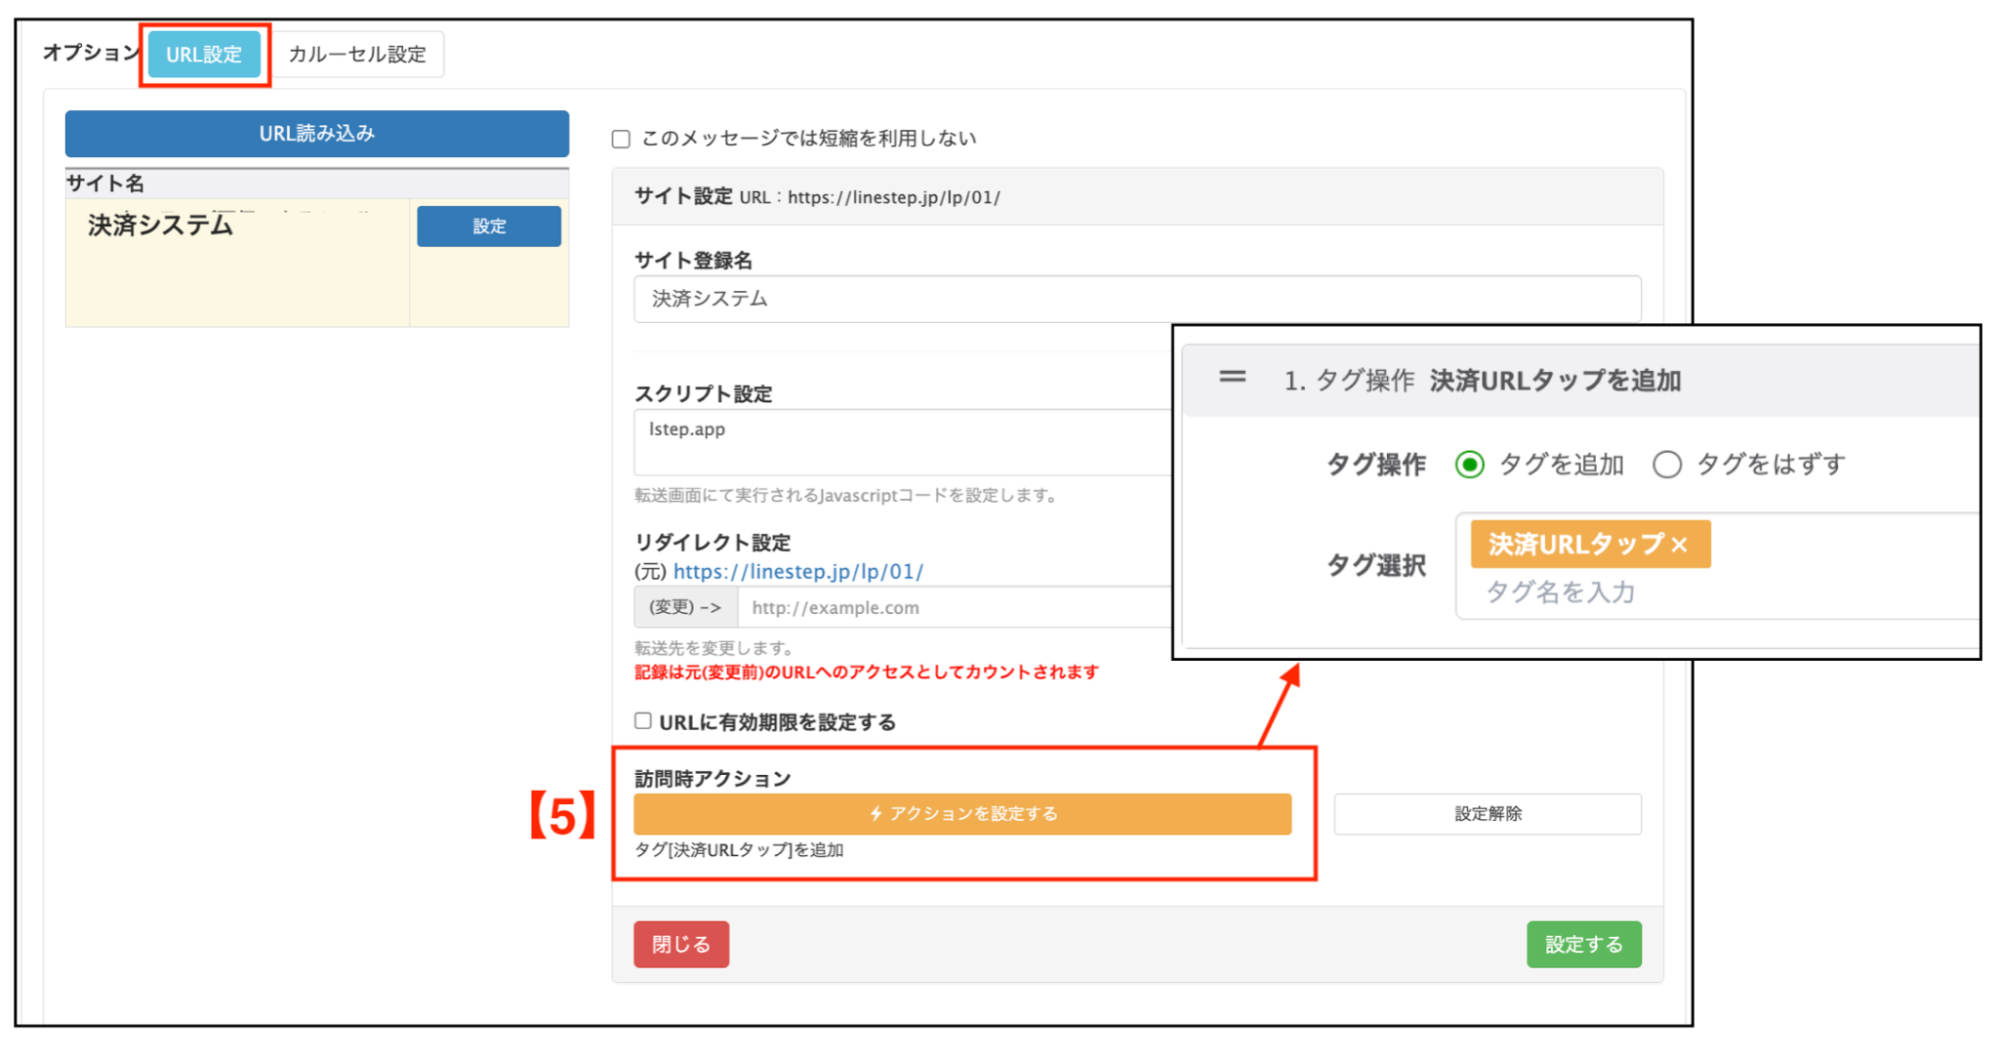Viewport: 1999px width, 1052px height.
Task: Check URLに有効期限を設定する option
Action: [641, 720]
